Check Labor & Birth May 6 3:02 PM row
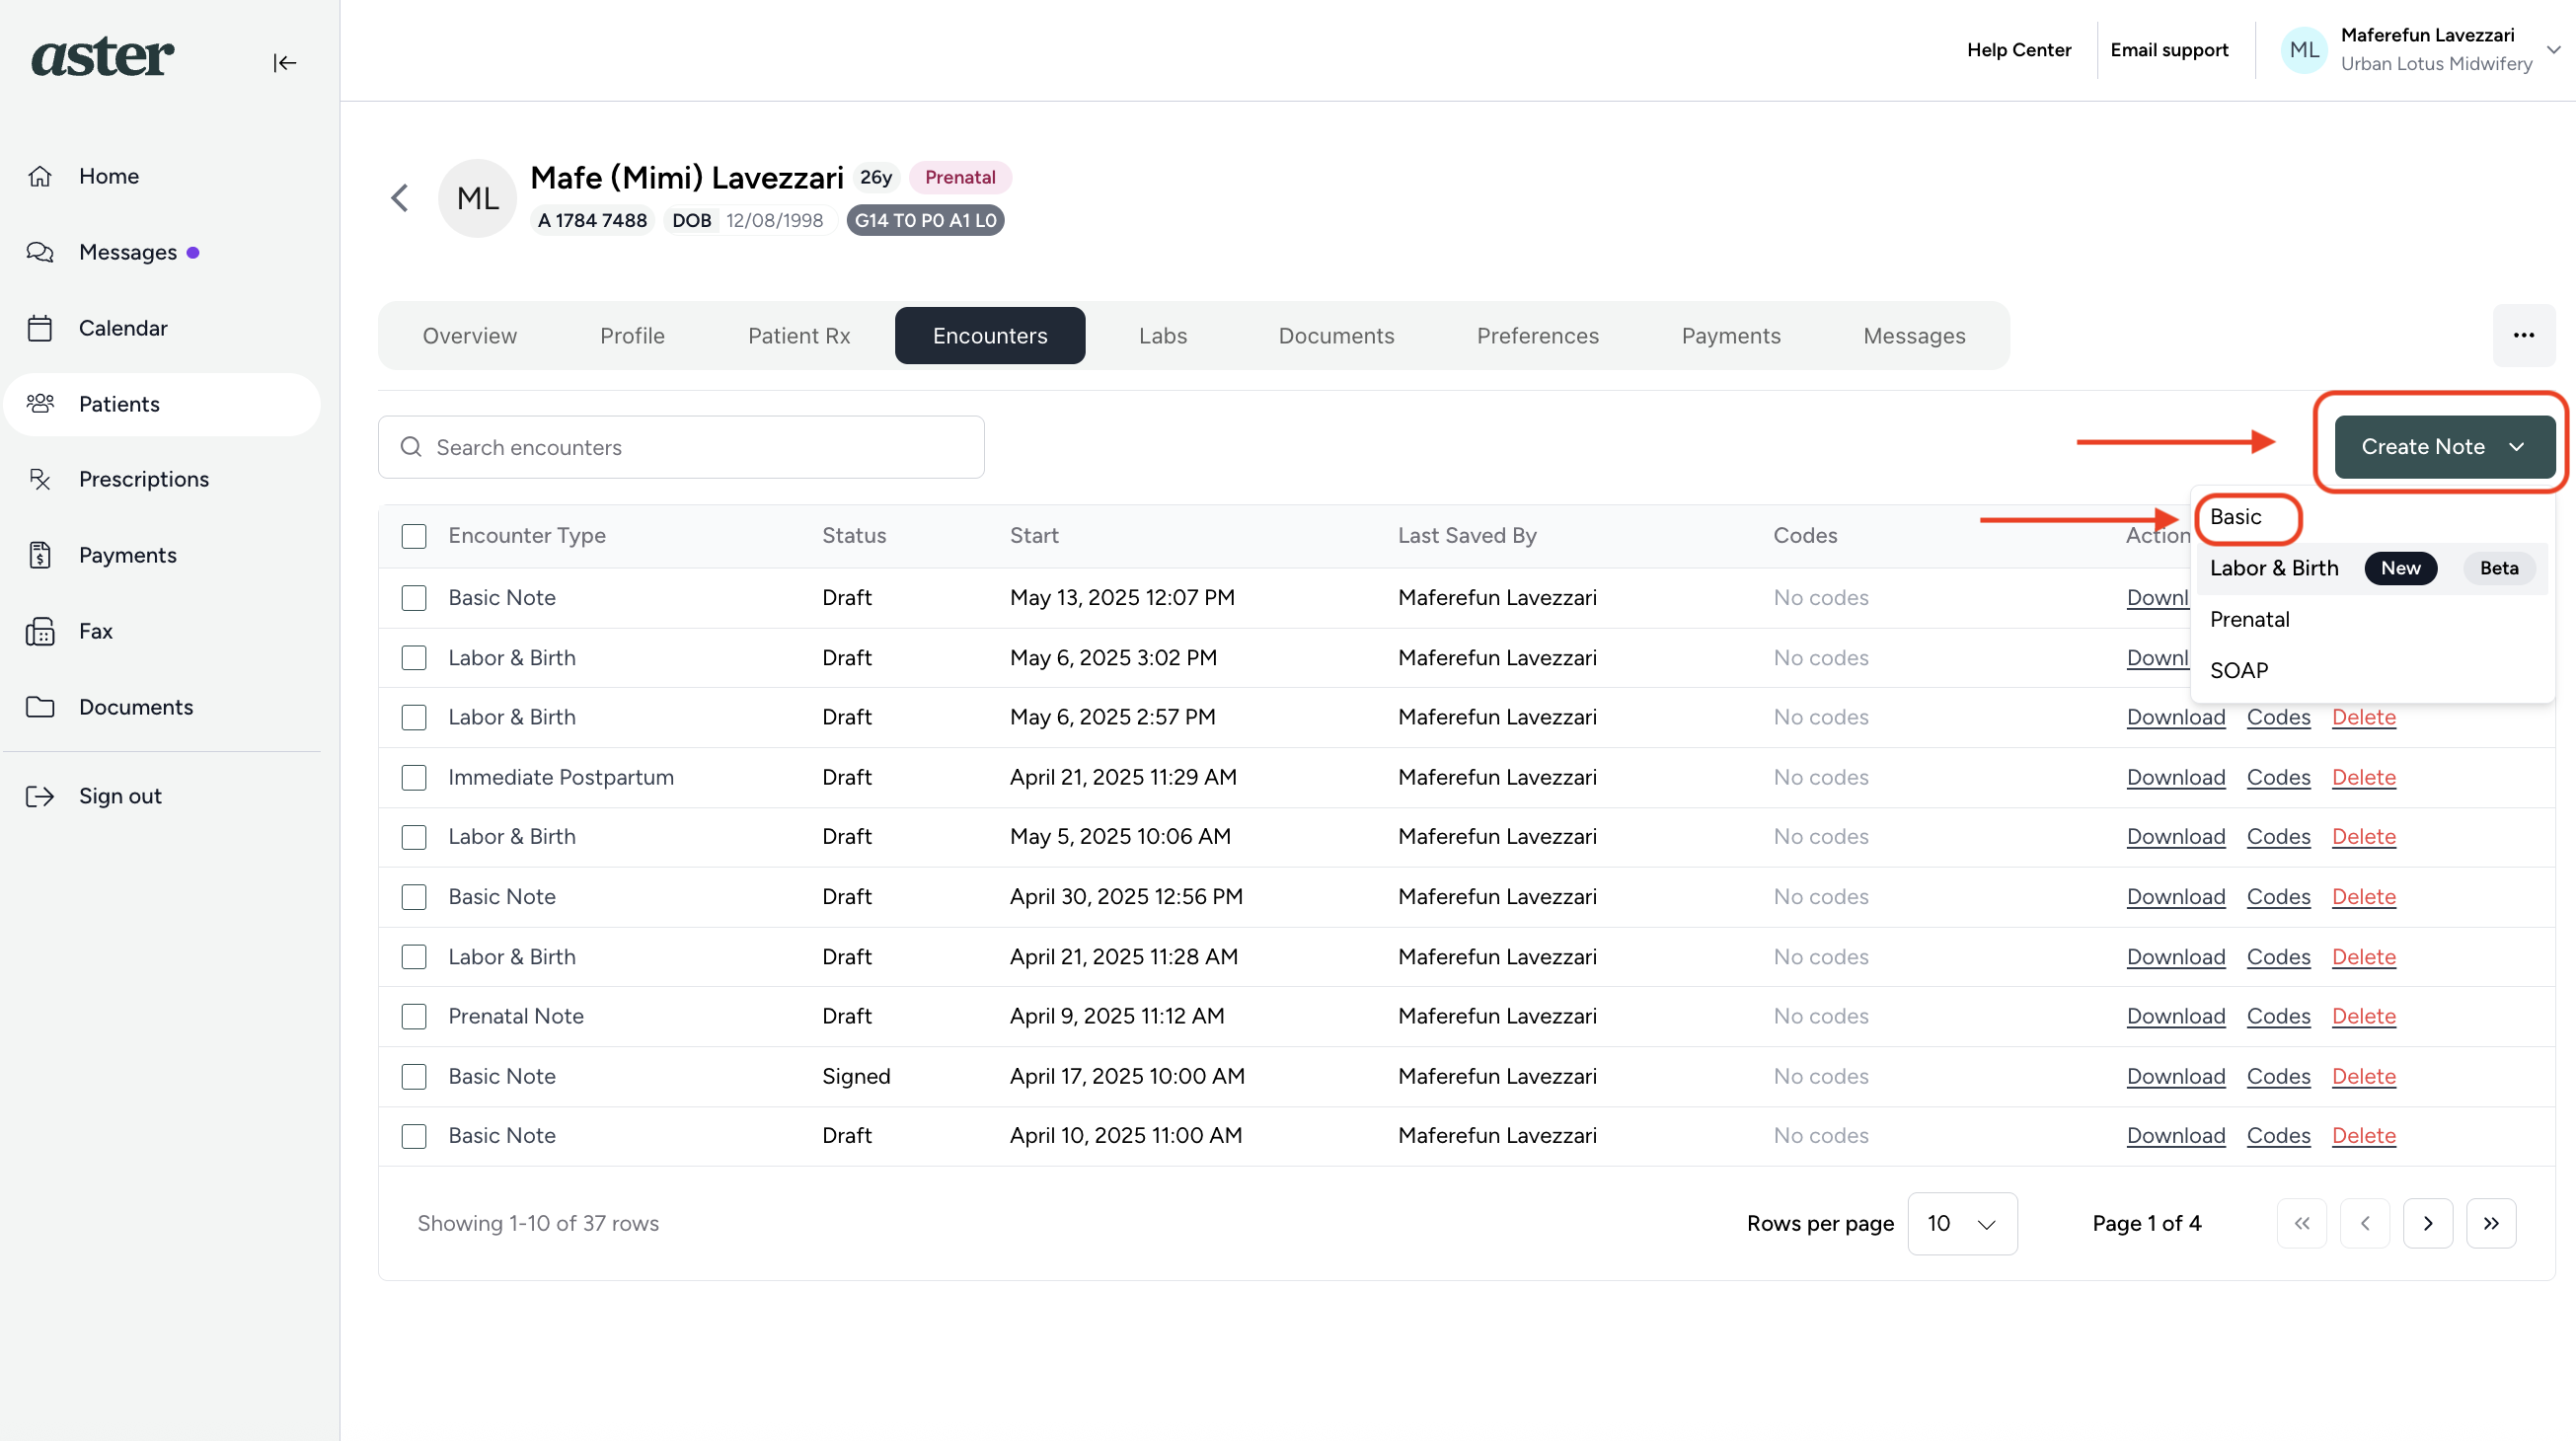The image size is (2576, 1441). click(x=414, y=658)
